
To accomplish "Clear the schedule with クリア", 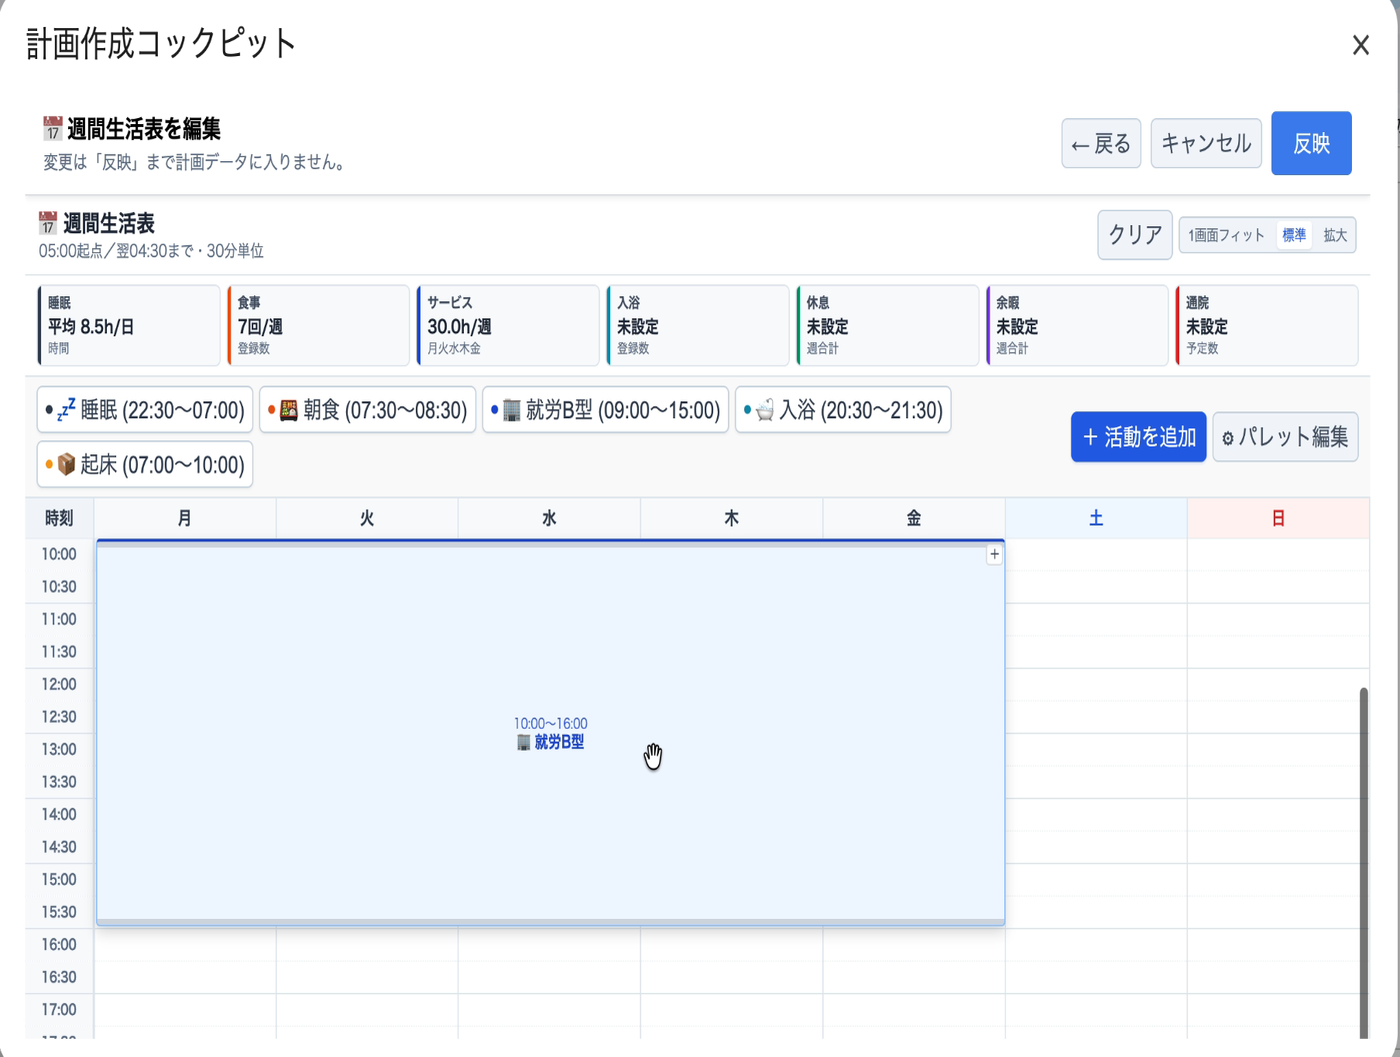I will pyautogui.click(x=1134, y=235).
